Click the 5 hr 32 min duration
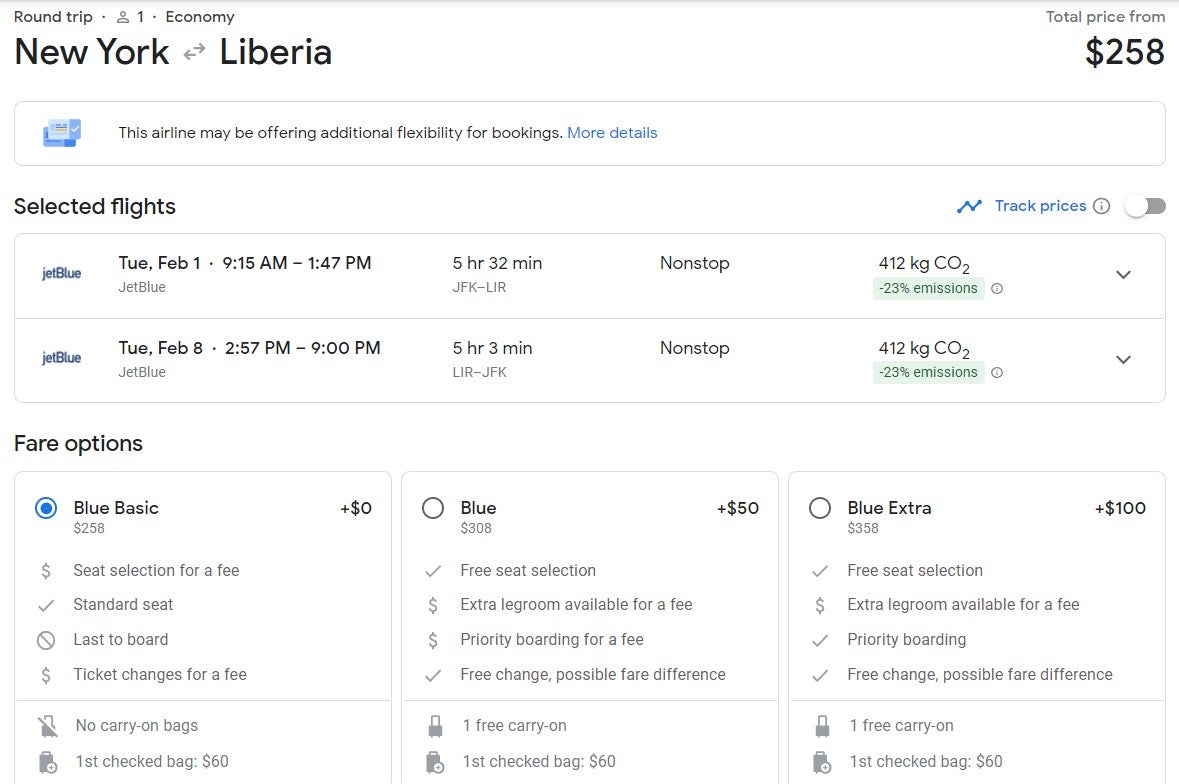 (x=497, y=263)
